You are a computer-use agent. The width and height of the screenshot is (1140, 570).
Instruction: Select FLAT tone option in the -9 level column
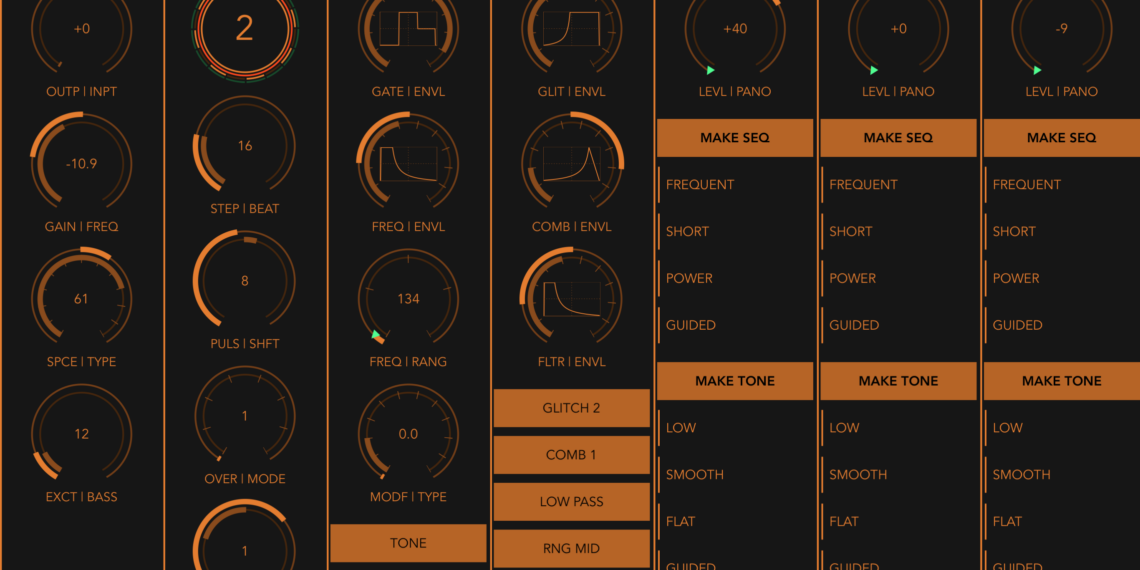point(1007,521)
